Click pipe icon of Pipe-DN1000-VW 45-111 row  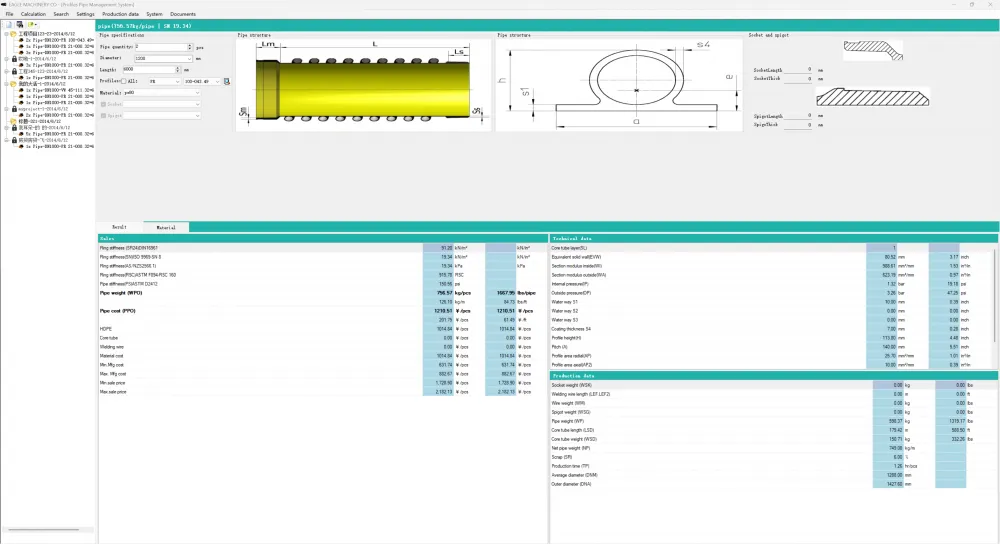[x=21, y=90]
